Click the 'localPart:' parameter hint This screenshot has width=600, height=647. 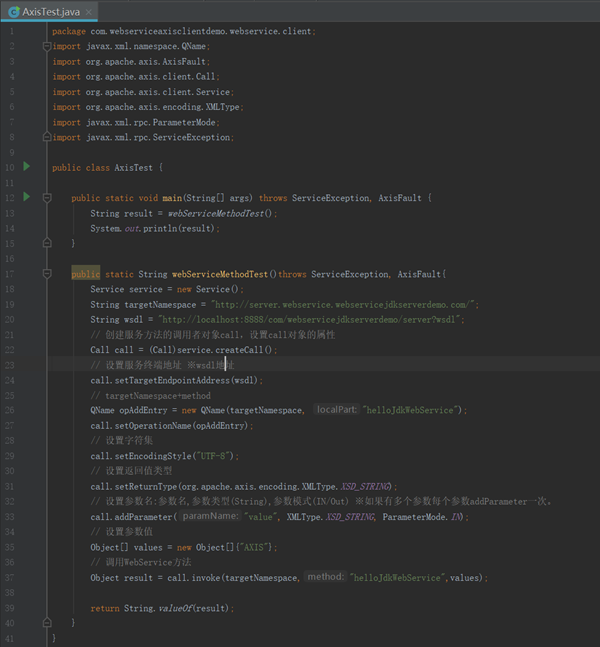point(336,410)
